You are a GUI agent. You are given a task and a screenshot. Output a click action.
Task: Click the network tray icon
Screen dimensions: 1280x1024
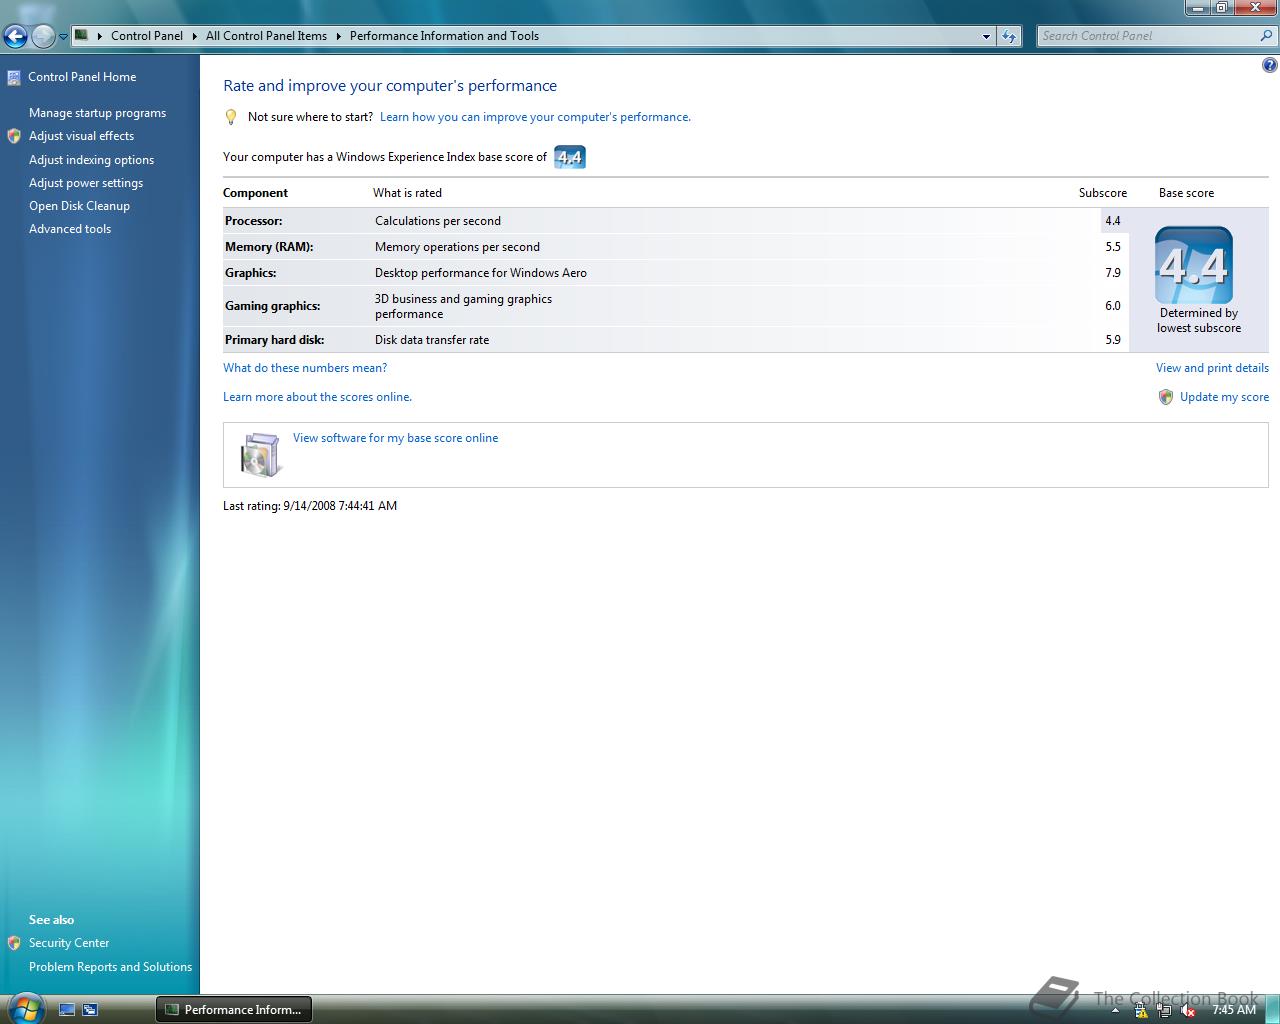coord(1164,1010)
